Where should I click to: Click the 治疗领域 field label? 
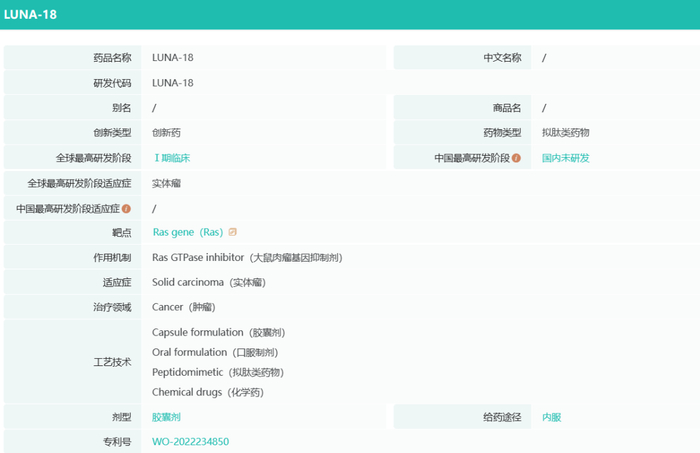112,307
